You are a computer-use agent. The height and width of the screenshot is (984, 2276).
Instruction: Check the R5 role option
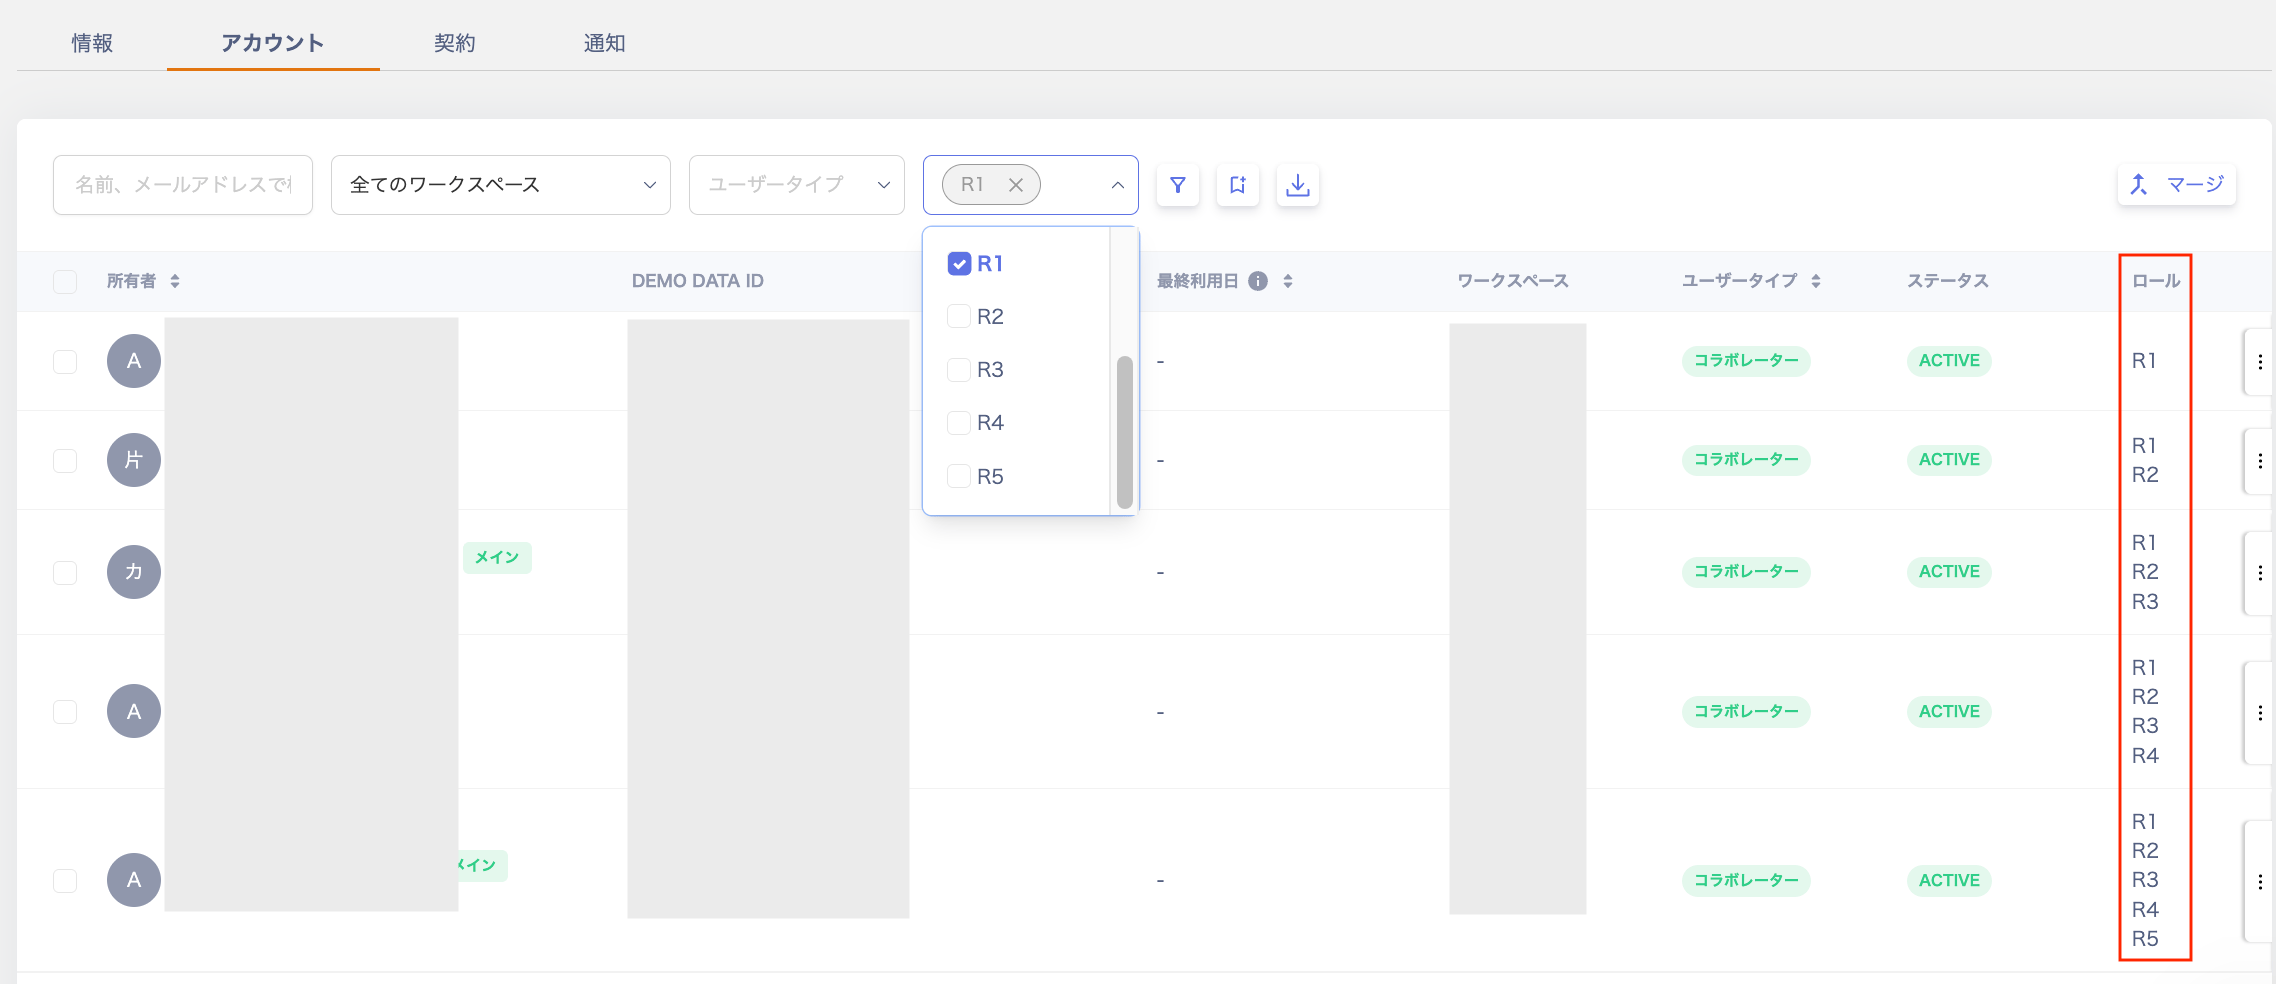point(959,477)
